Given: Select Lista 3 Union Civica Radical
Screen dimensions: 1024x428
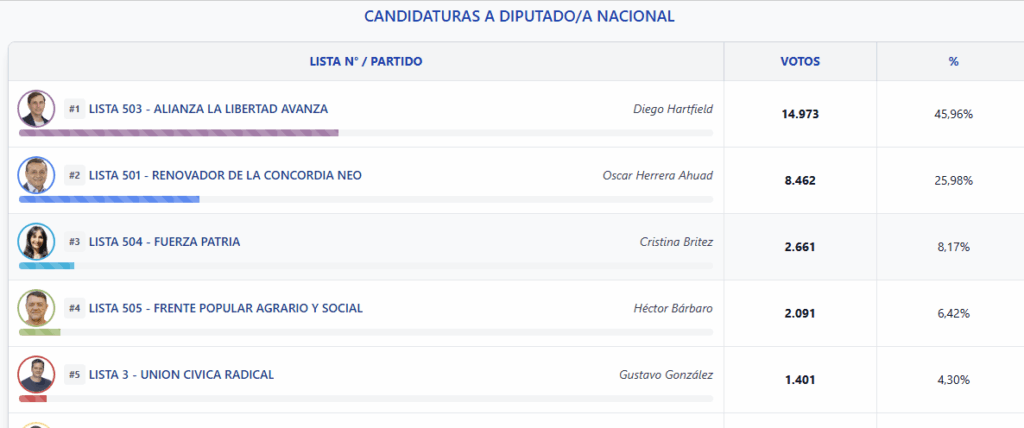Looking at the screenshot, I should (181, 375).
